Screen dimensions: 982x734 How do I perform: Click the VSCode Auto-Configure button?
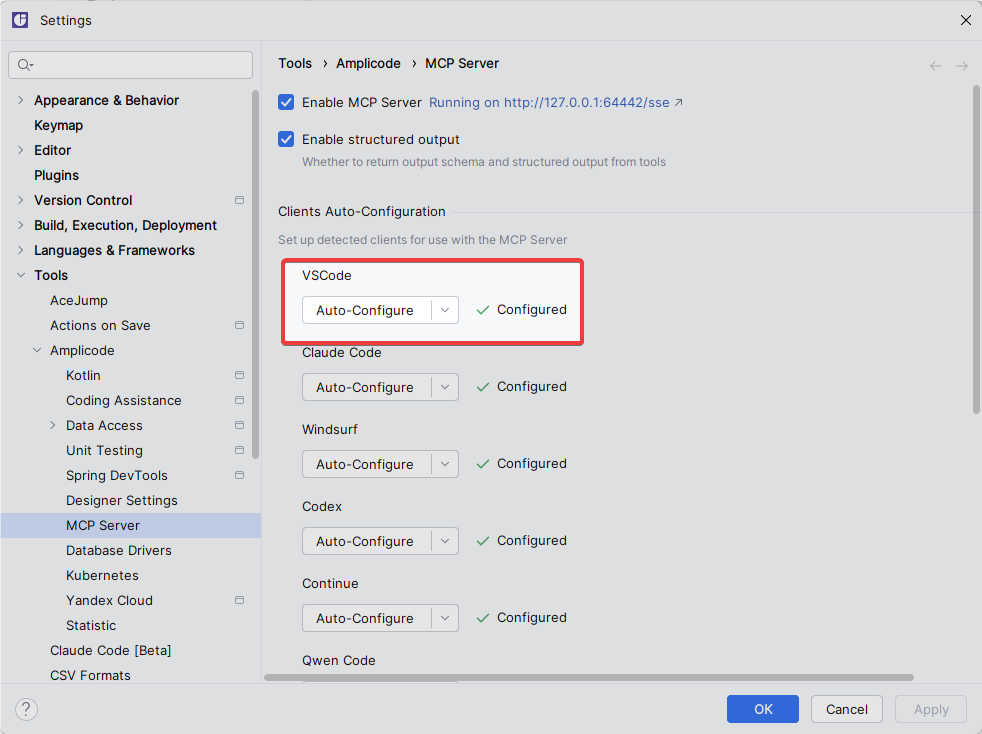click(366, 310)
